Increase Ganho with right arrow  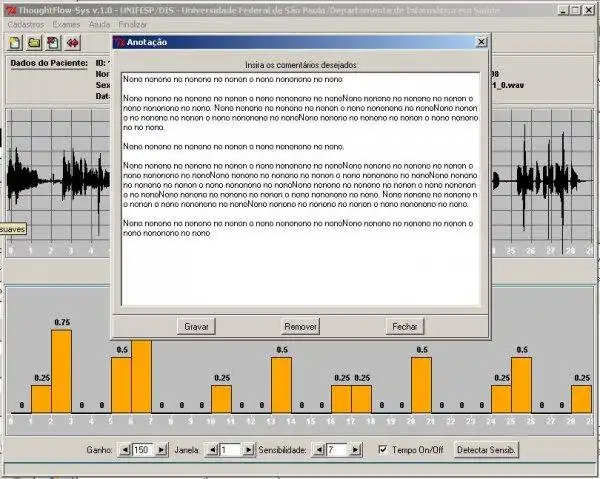tap(161, 450)
